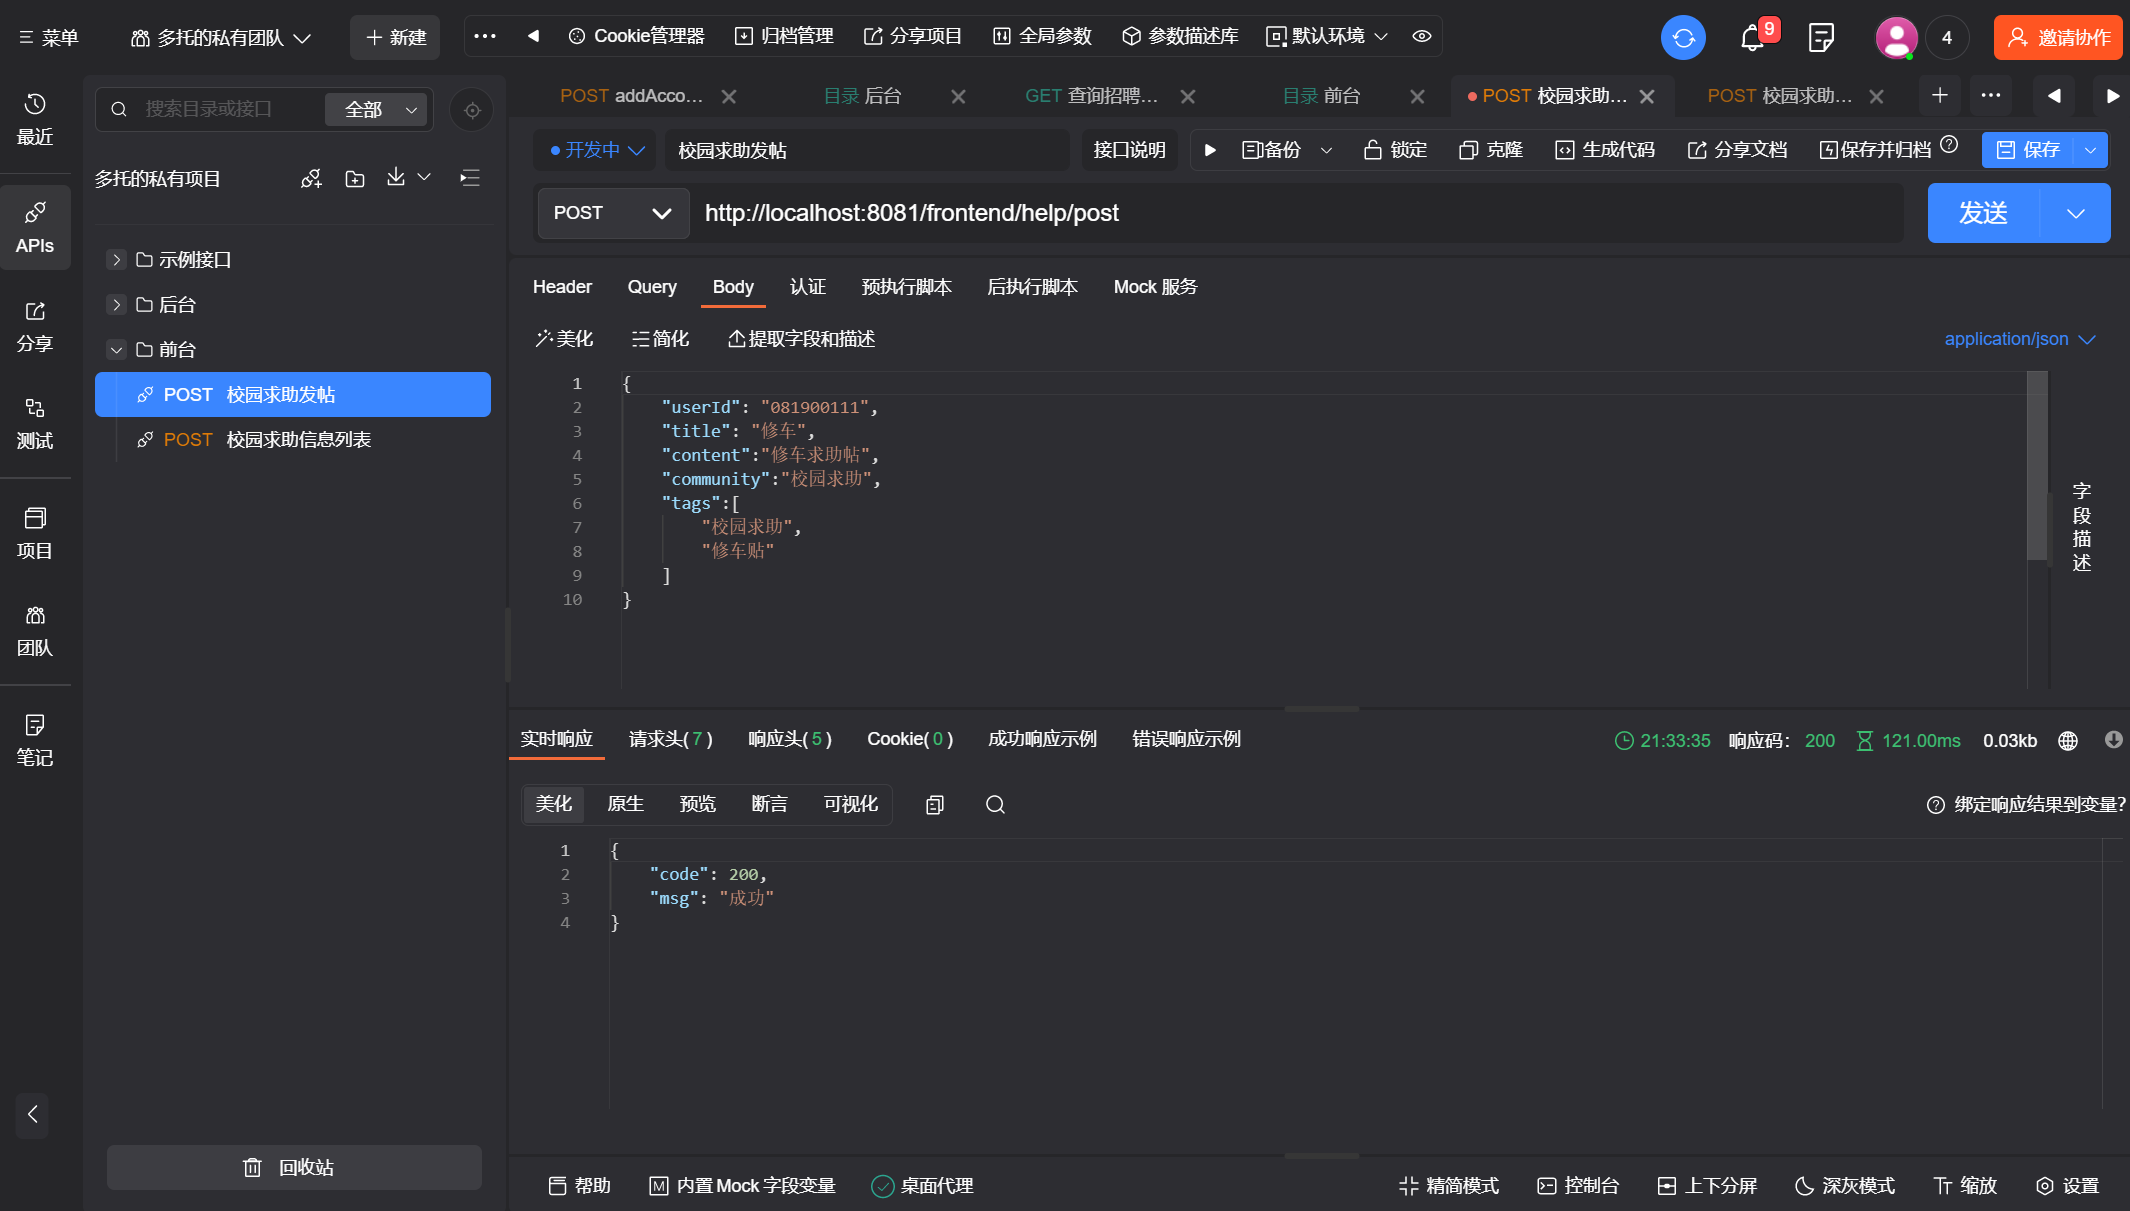This screenshot has width=2130, height=1211.
Task: Search the response with magnifier icon
Action: coord(995,805)
